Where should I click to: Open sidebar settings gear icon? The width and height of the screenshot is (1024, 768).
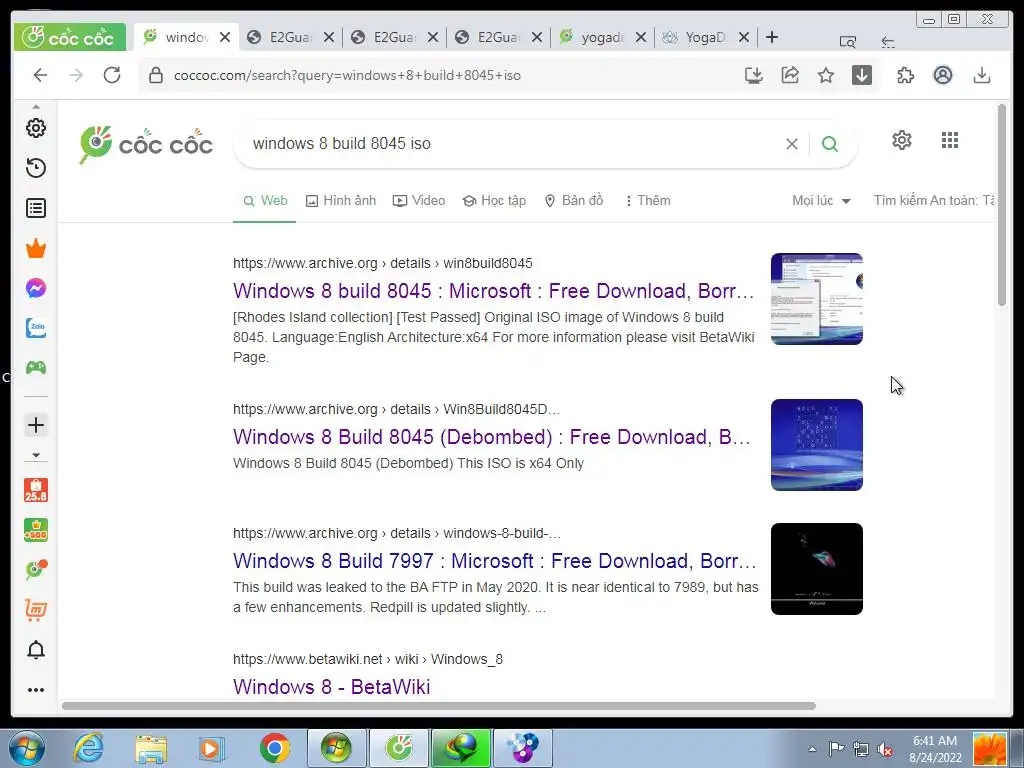click(x=36, y=128)
